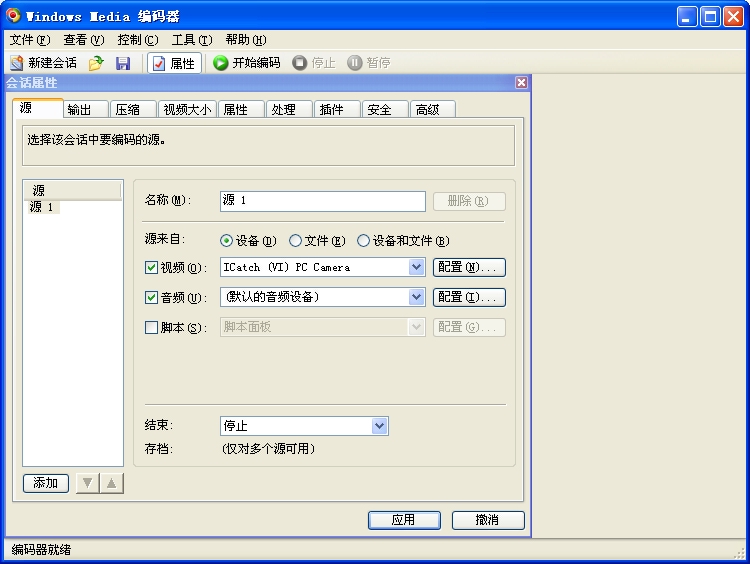Click the script 配置(G)... button

click(x=469, y=327)
